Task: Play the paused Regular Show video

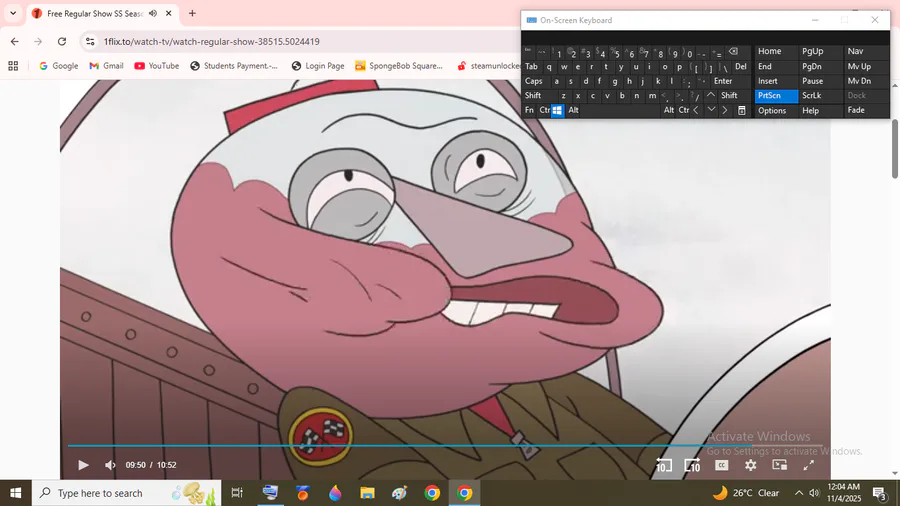Action: [x=83, y=465]
